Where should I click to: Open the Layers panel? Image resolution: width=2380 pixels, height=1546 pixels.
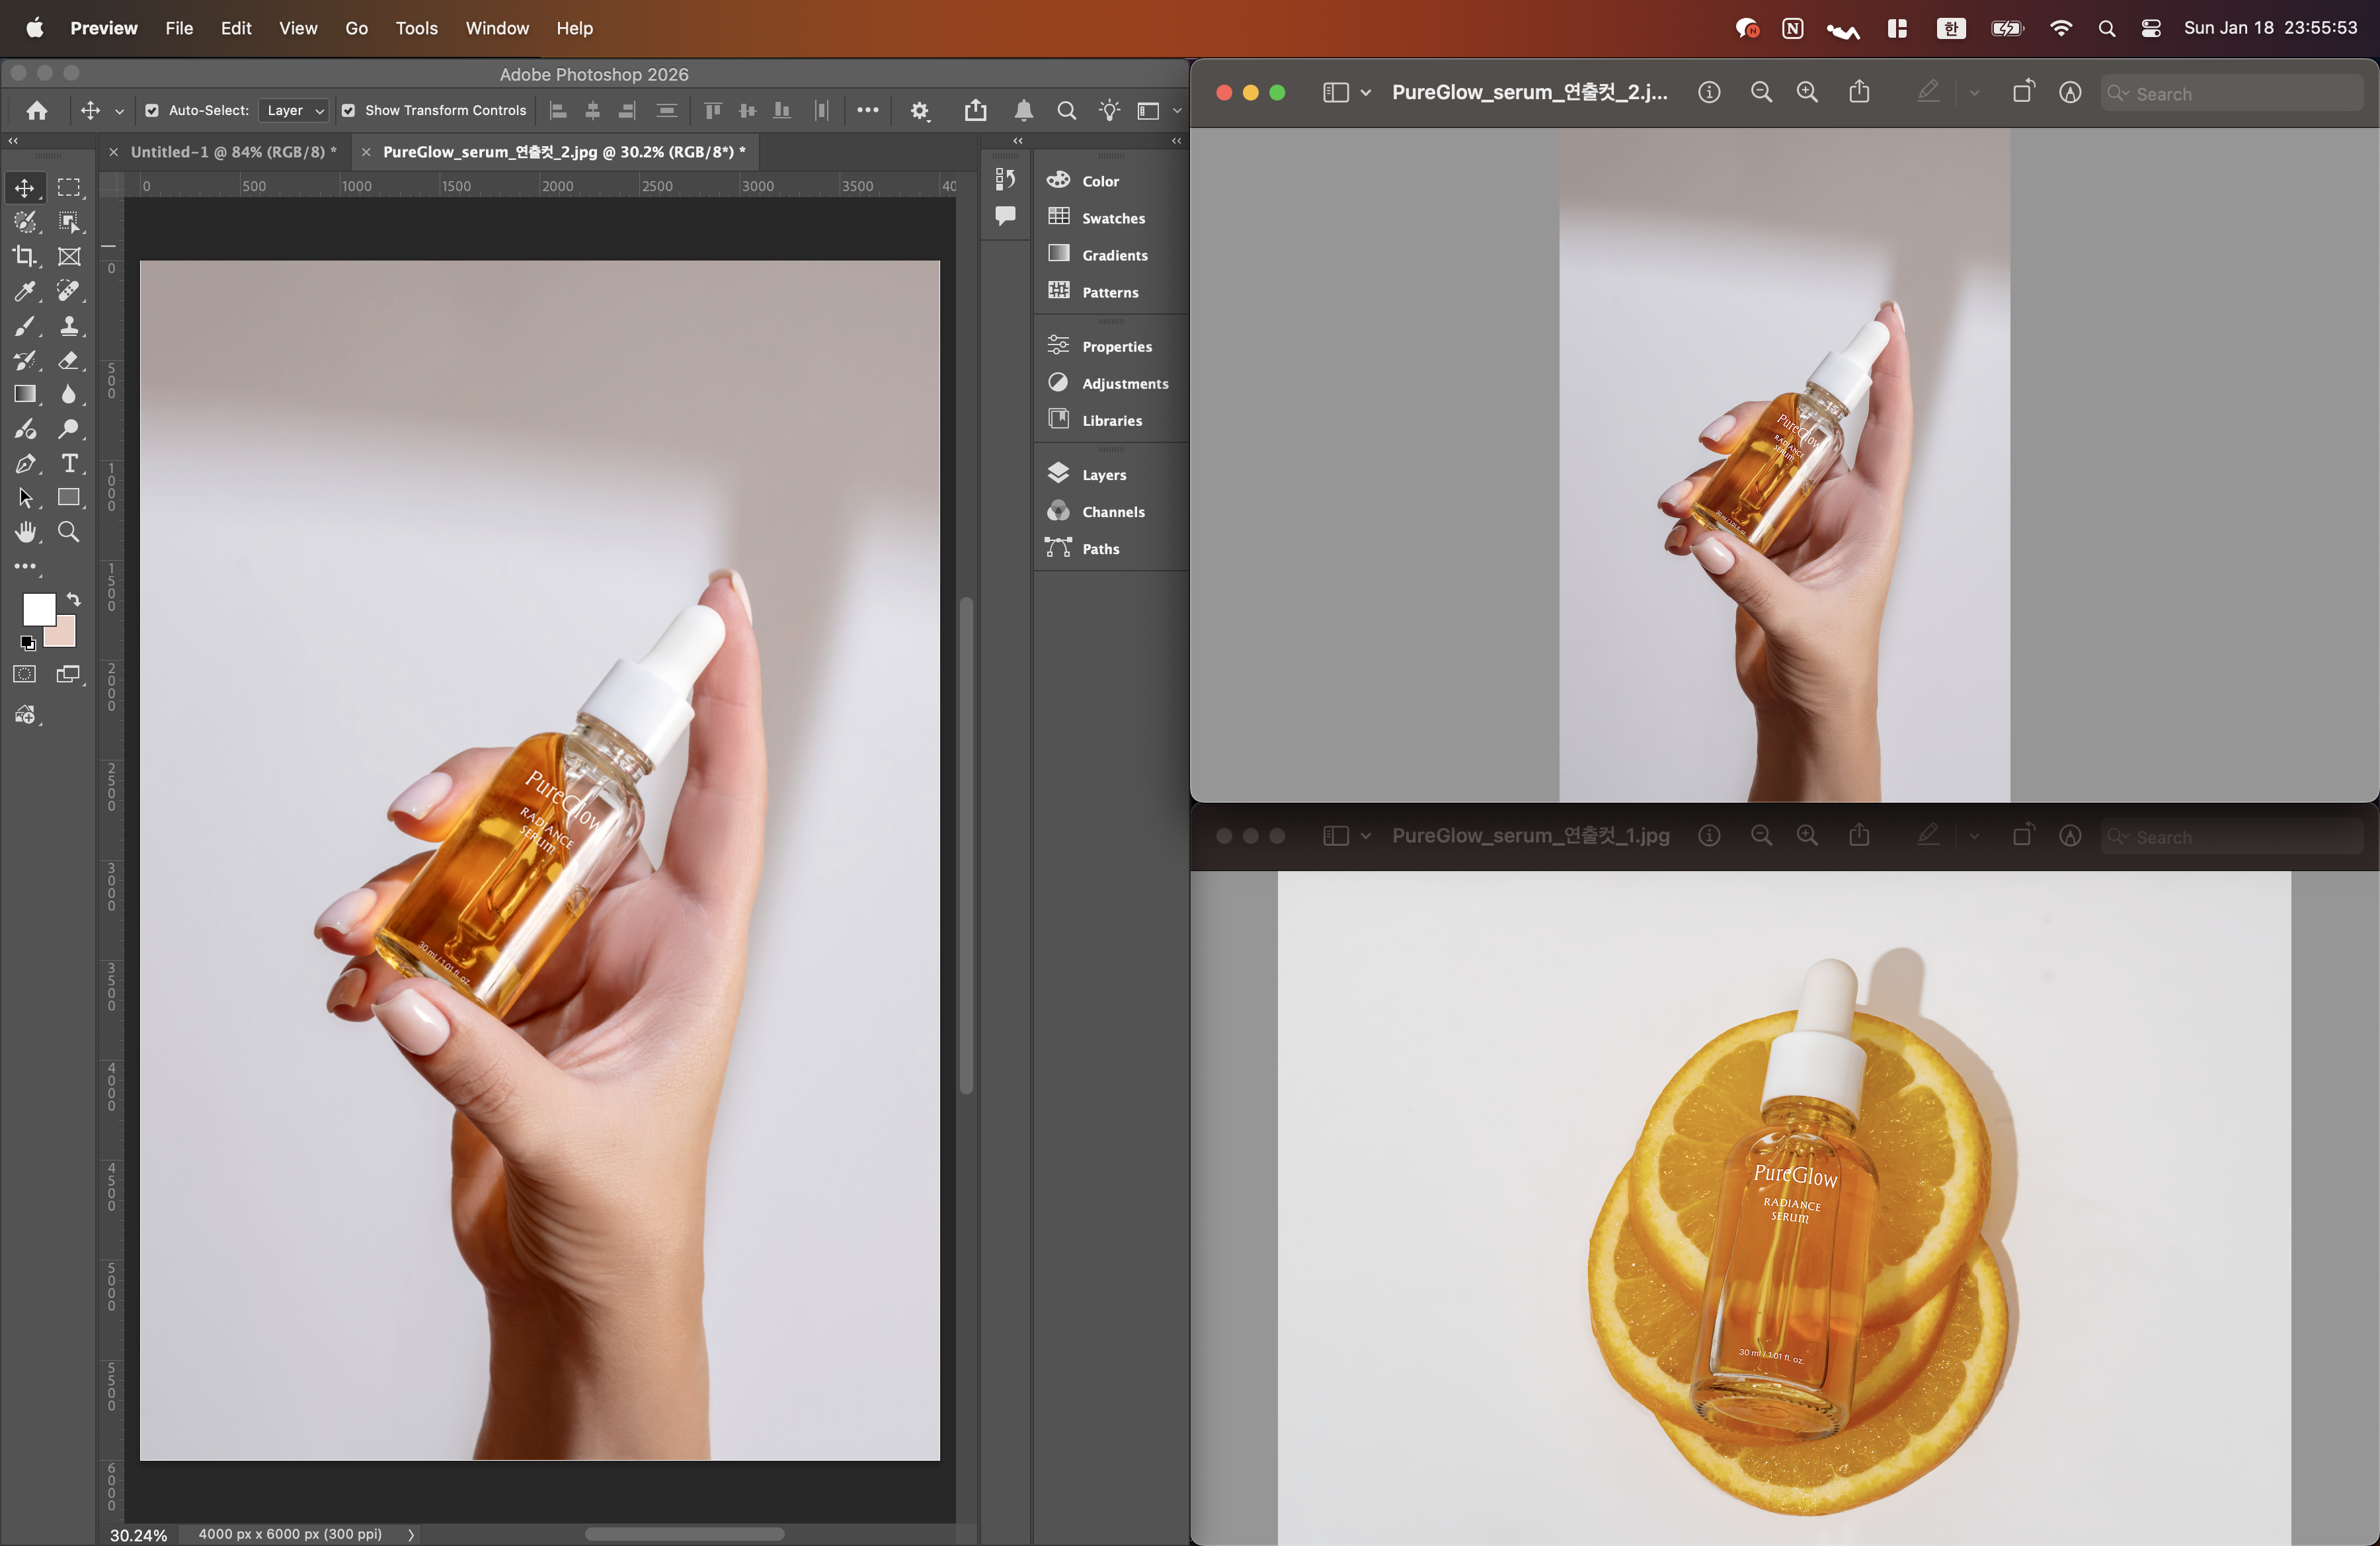click(x=1103, y=475)
